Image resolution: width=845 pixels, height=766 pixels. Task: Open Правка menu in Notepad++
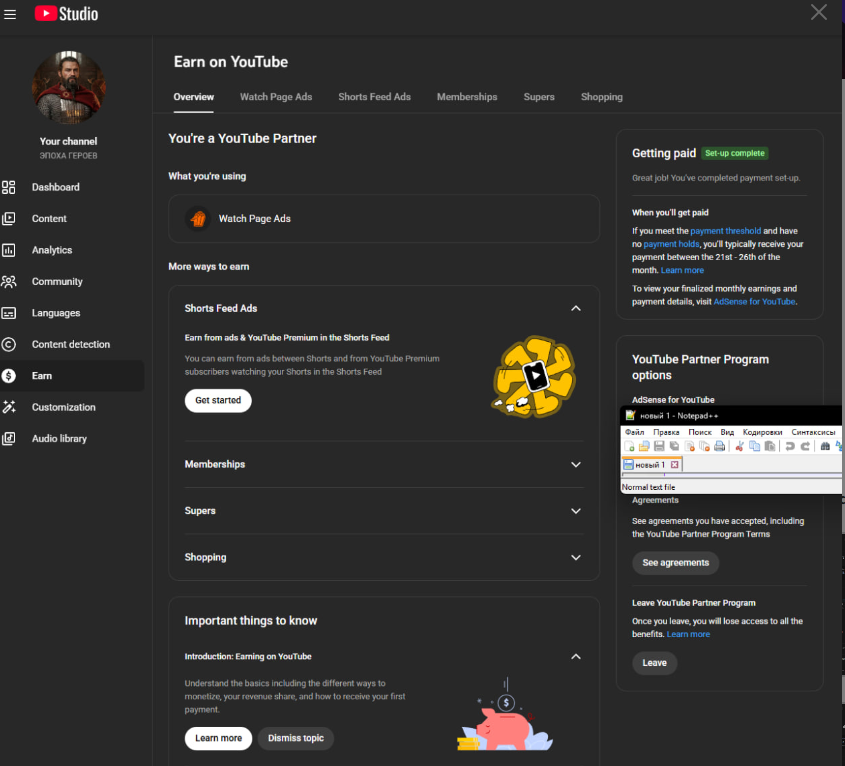tap(666, 432)
